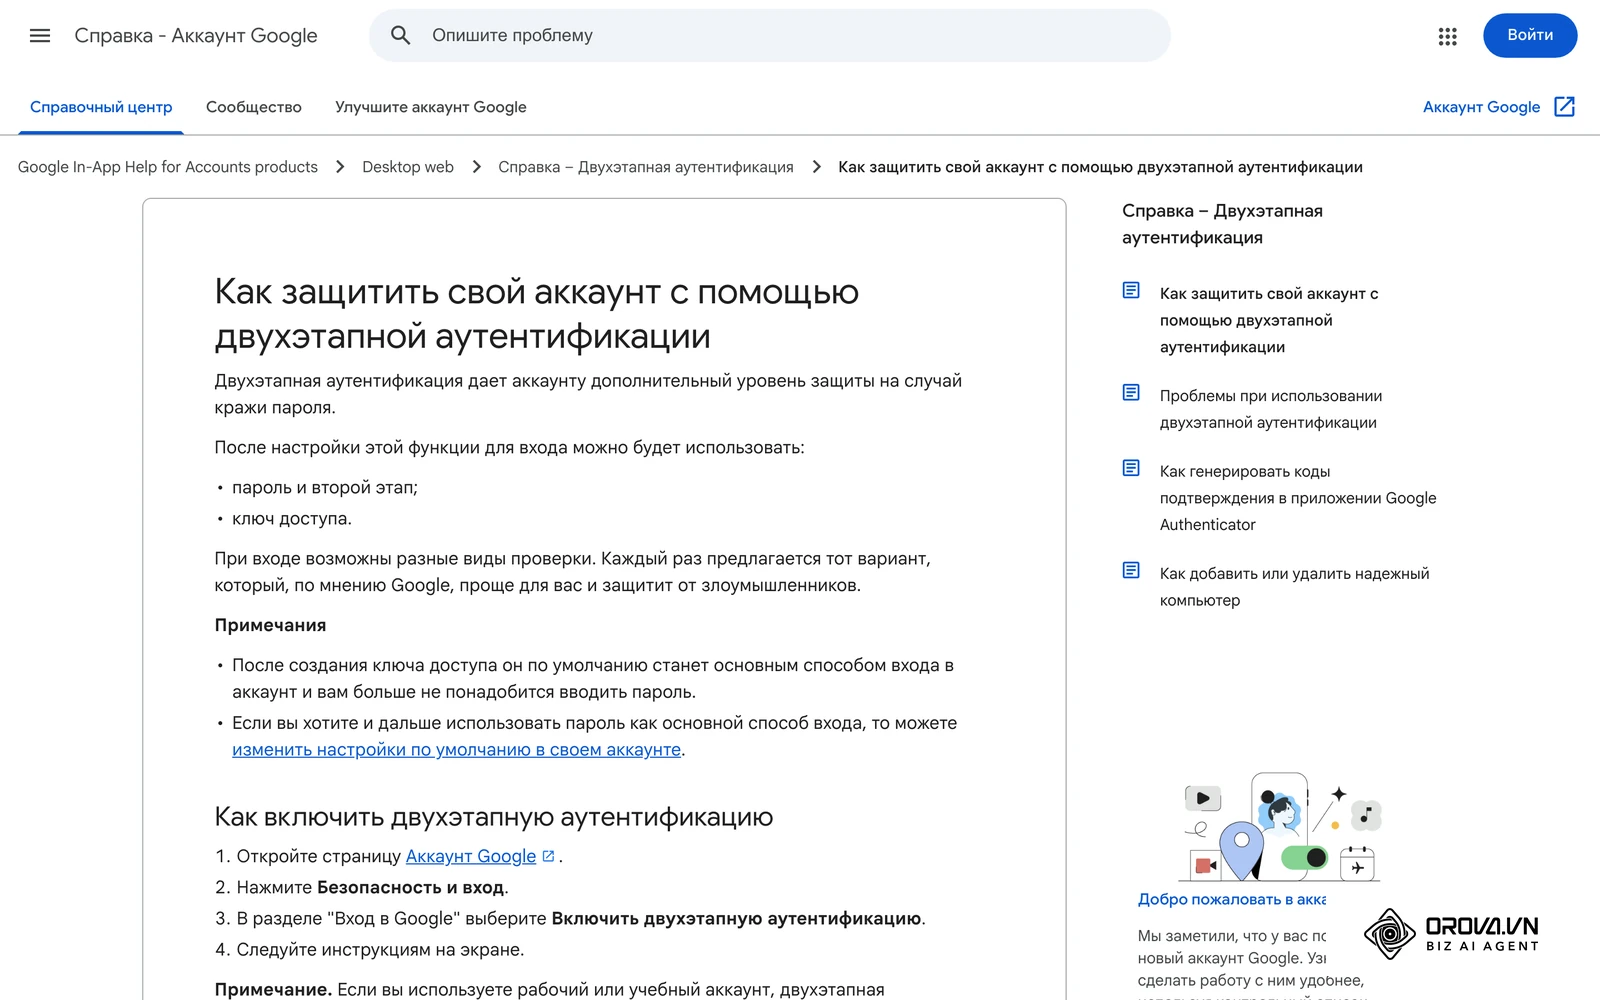Open sidebar article about Google Authenticator codes
The height and width of the screenshot is (1000, 1600).
pyautogui.click(x=1298, y=498)
